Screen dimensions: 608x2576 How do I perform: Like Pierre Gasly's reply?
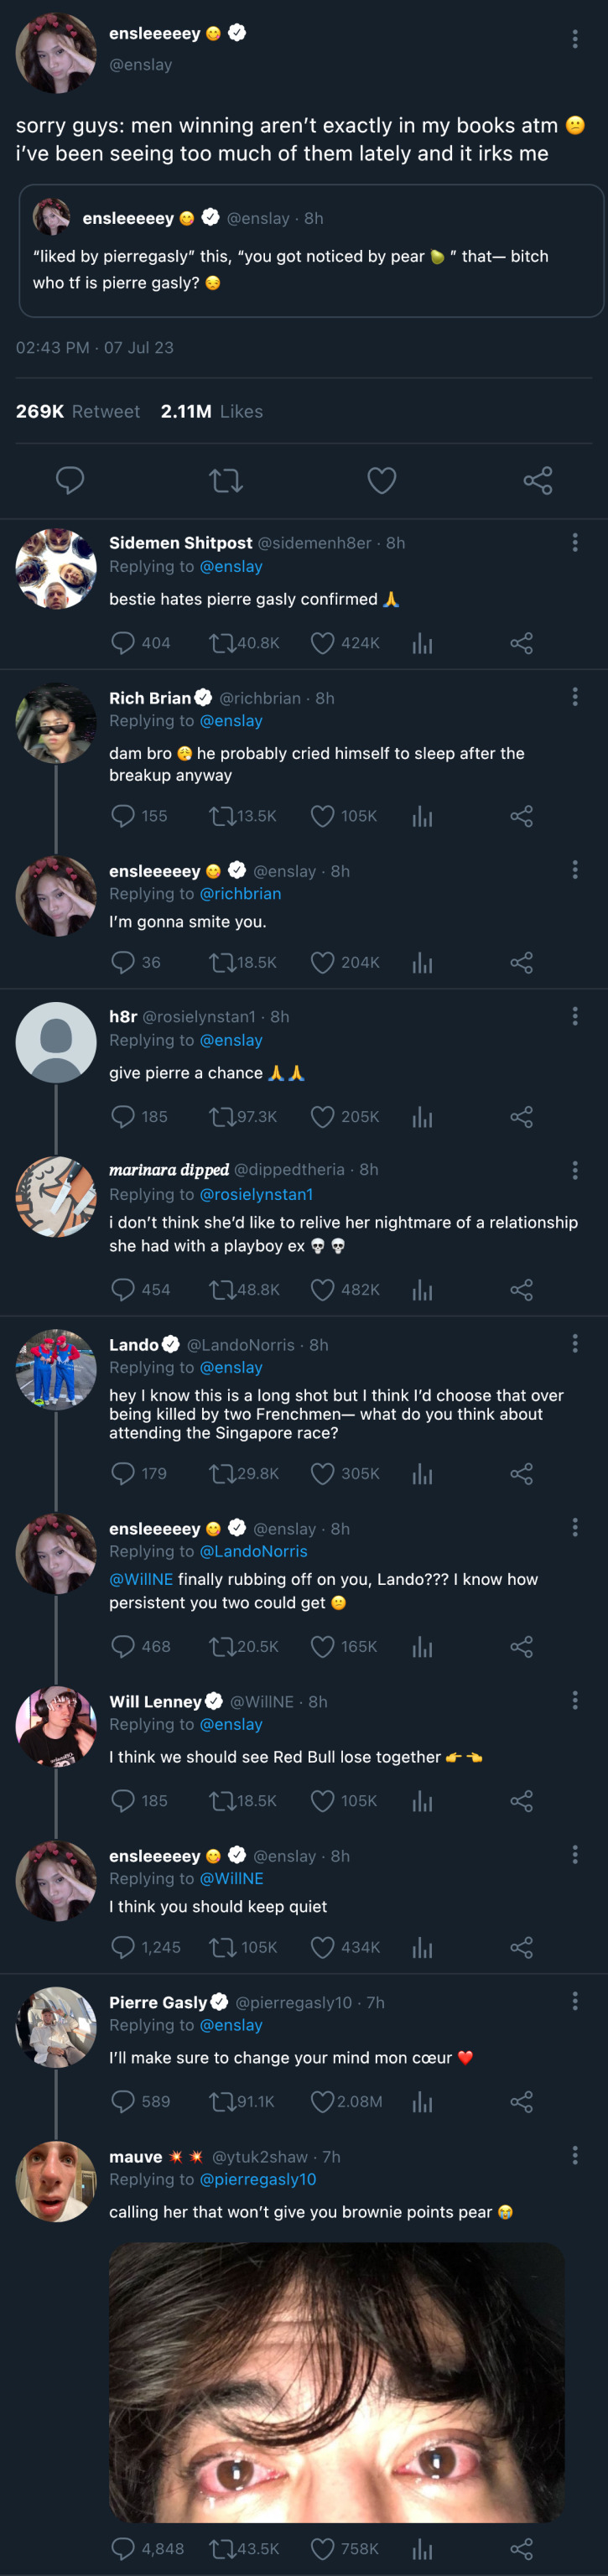322,2101
